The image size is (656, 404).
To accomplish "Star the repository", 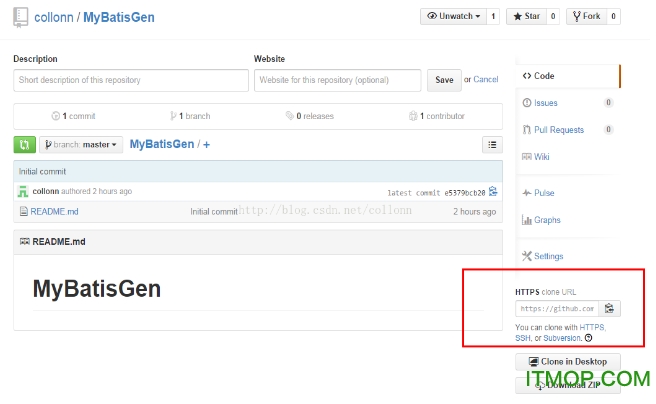I will [527, 16].
